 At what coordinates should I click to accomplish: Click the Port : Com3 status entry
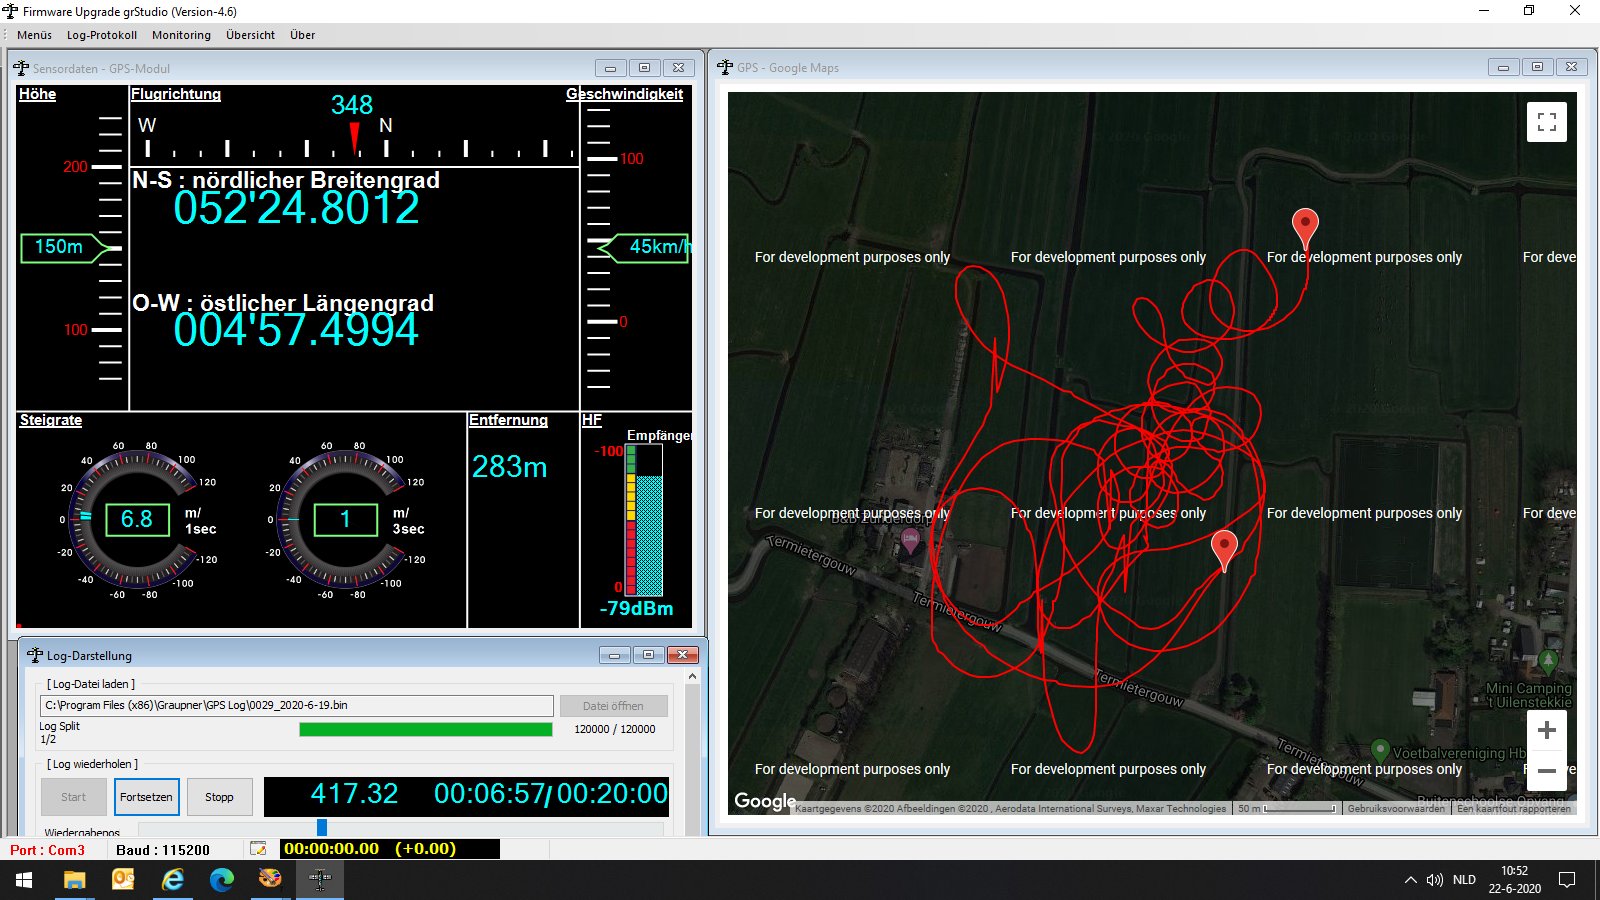tap(47, 850)
